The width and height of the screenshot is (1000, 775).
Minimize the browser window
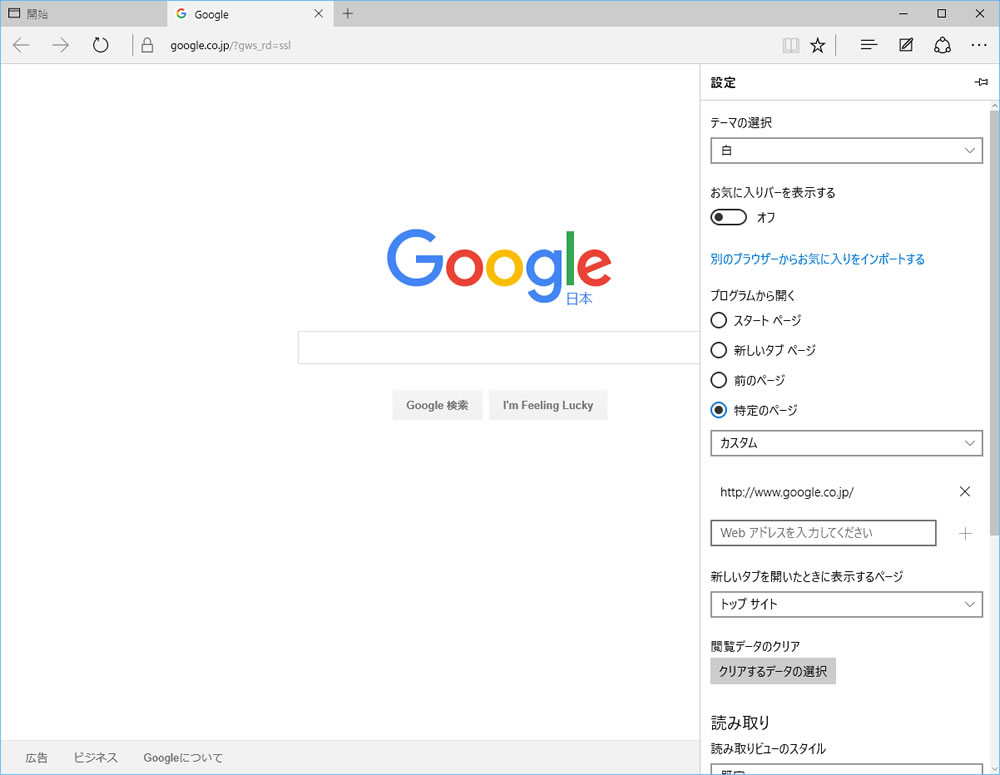903,13
